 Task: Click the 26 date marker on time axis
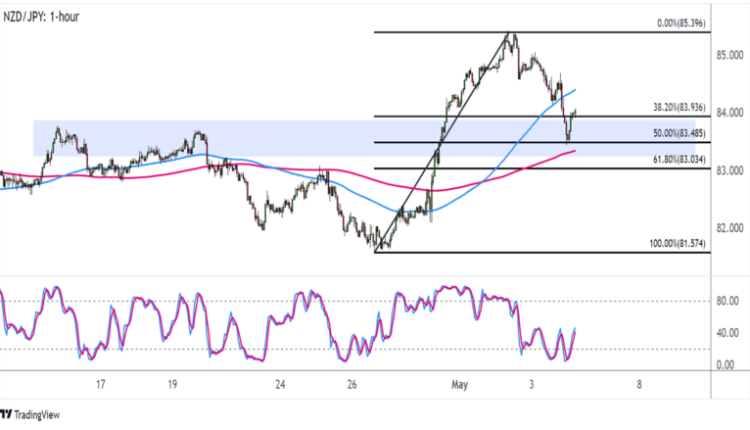(352, 385)
